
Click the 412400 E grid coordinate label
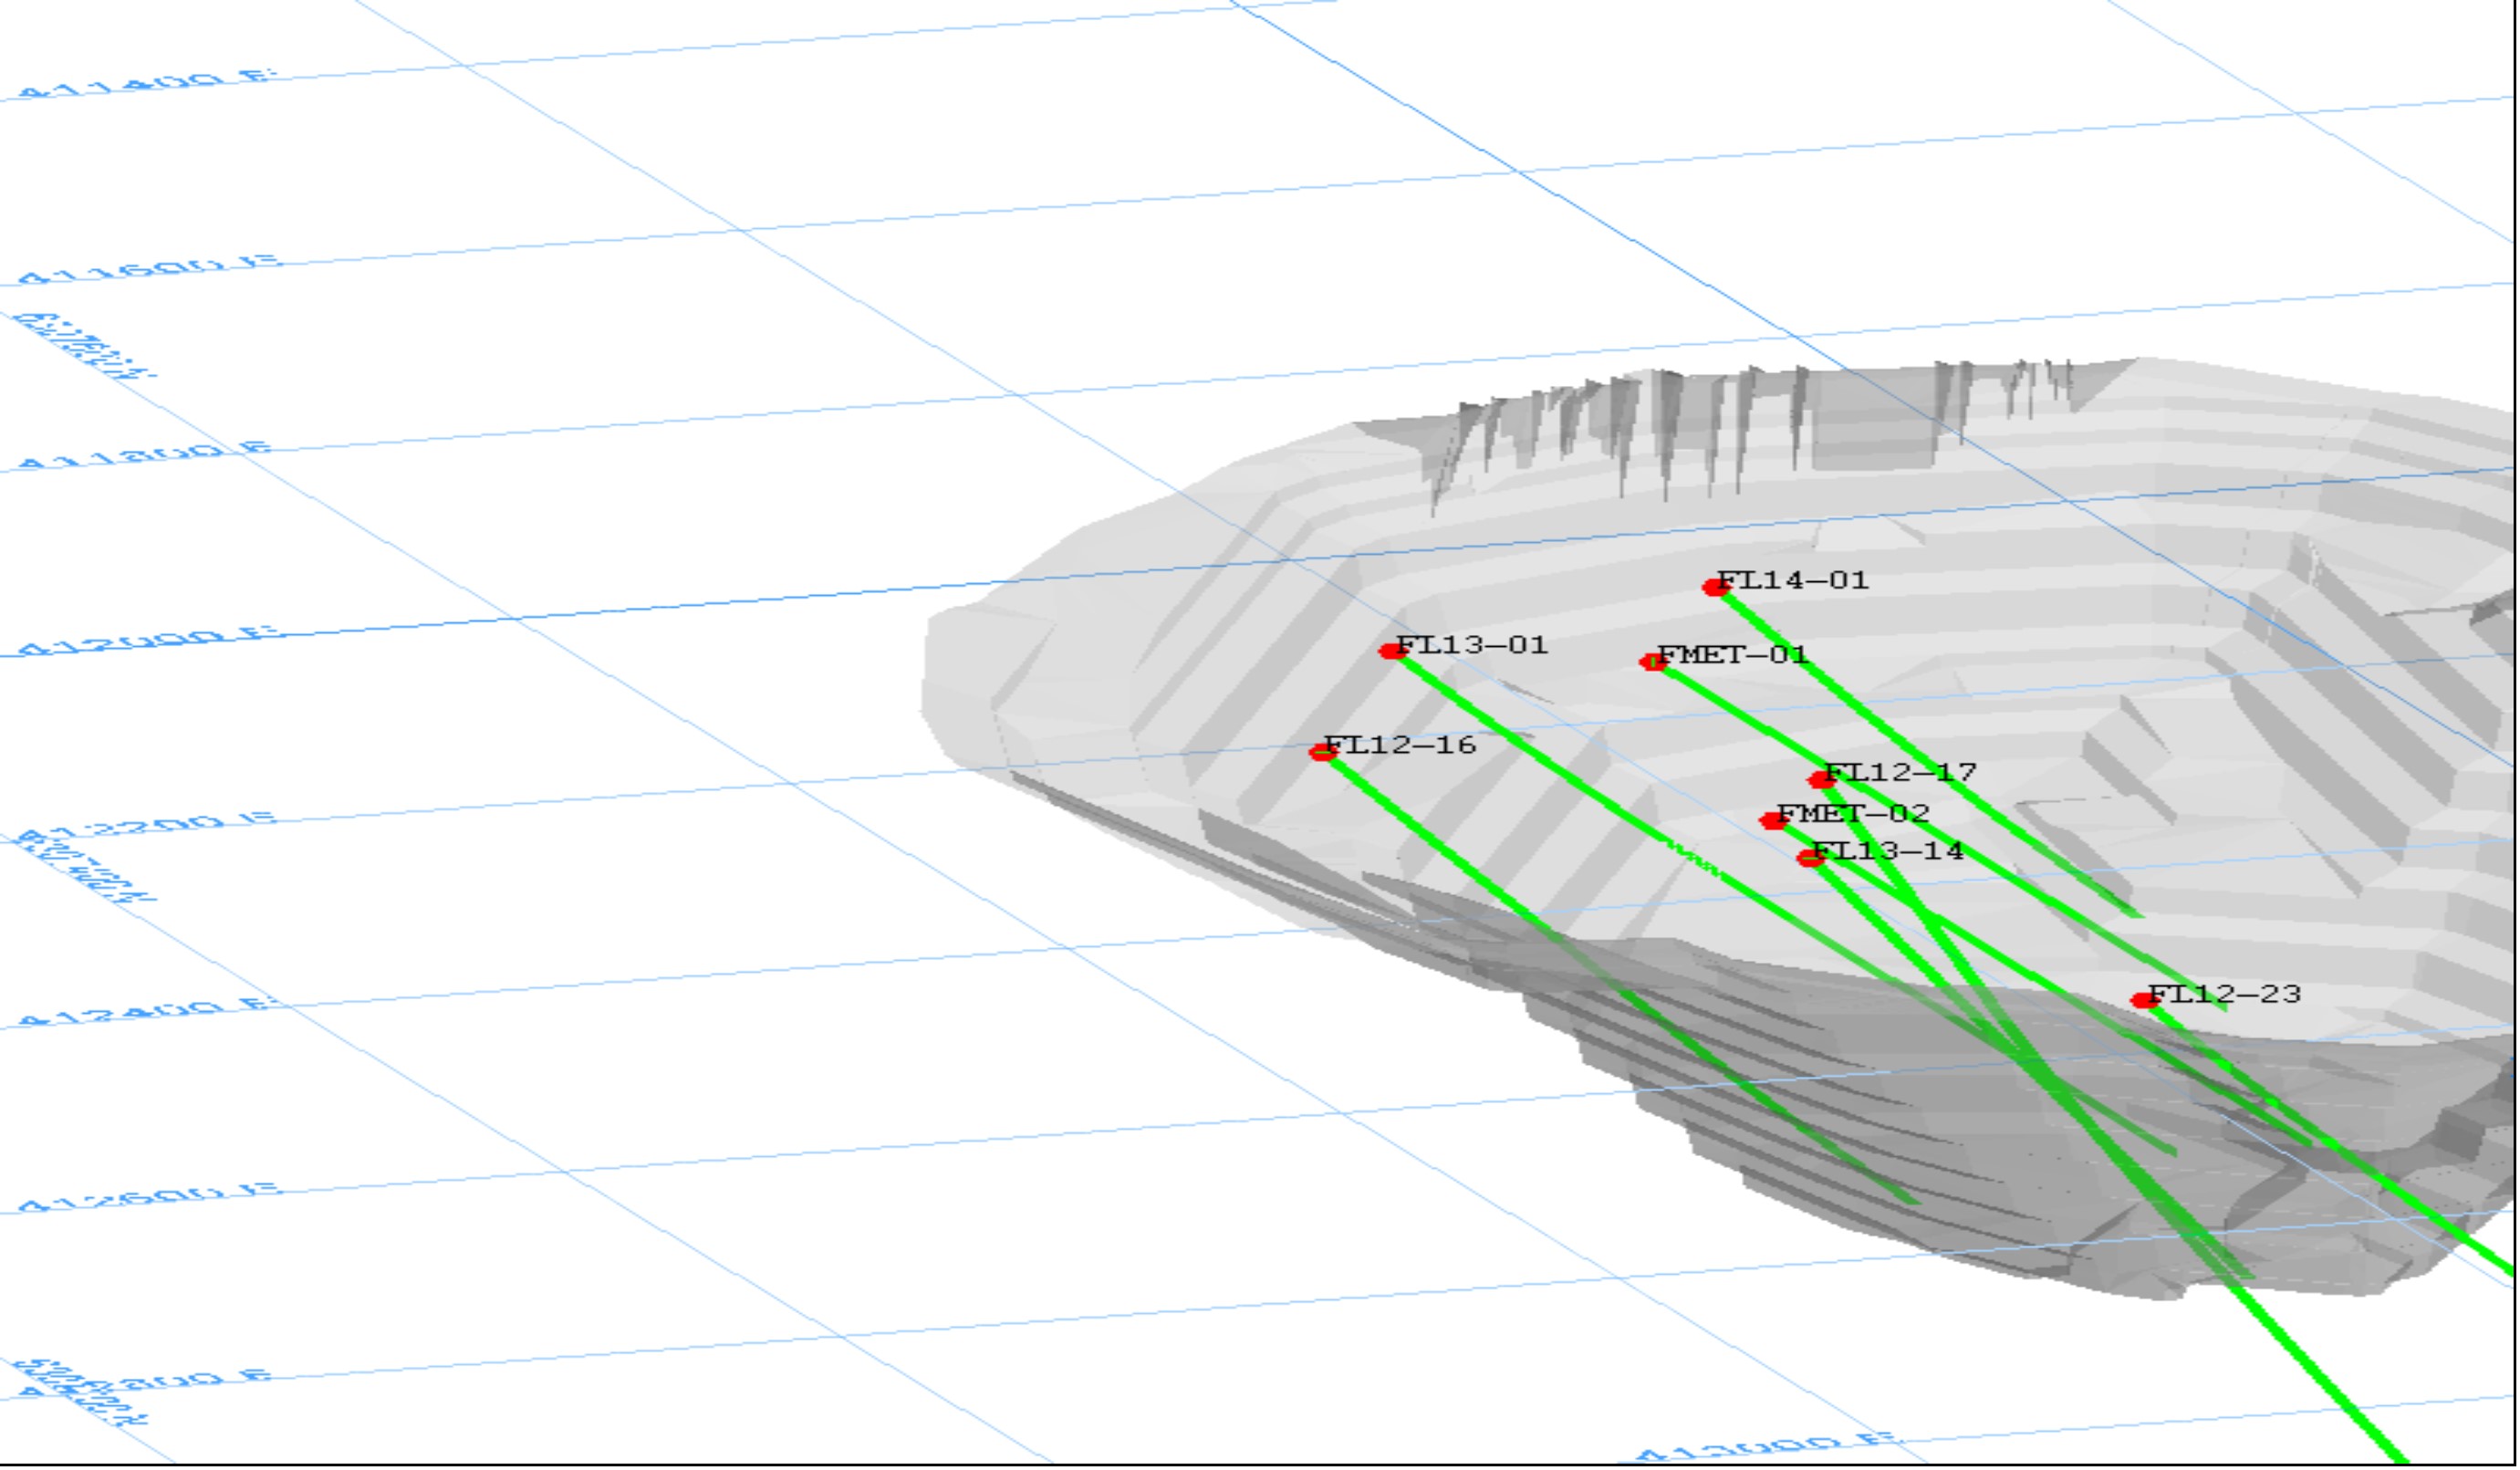coord(145,1012)
